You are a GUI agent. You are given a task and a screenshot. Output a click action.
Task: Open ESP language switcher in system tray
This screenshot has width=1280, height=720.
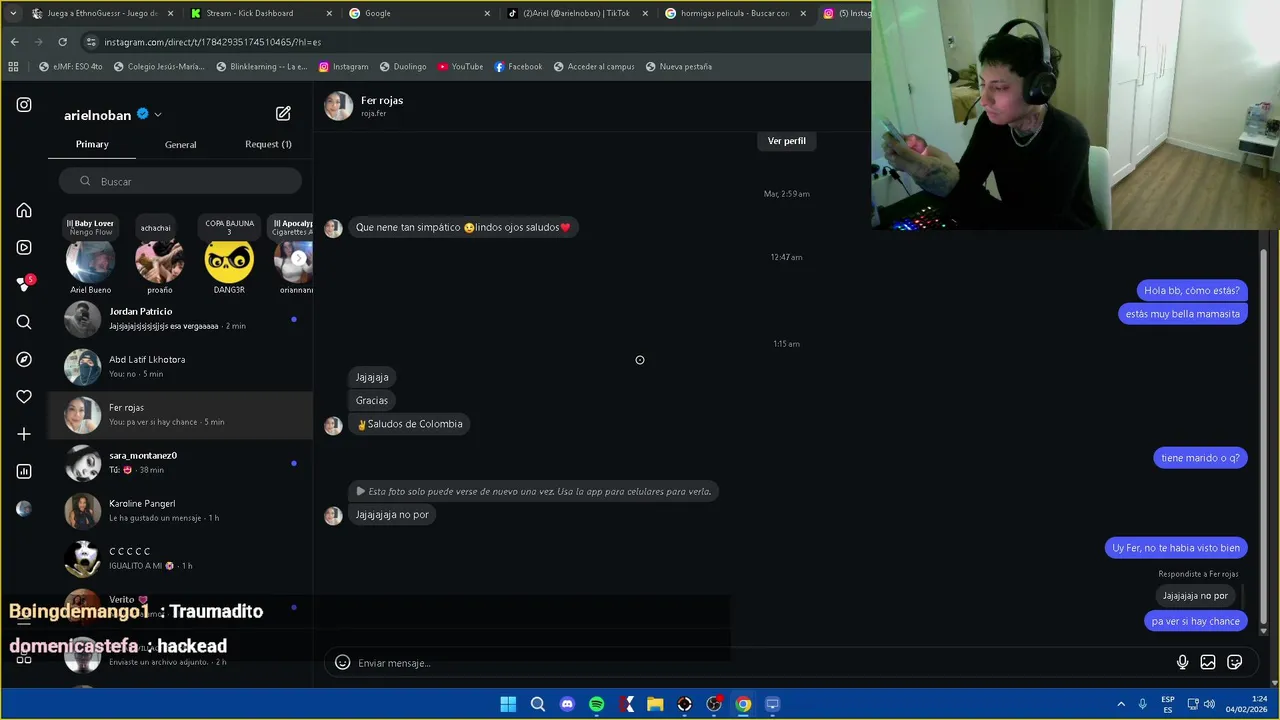pyautogui.click(x=1168, y=704)
